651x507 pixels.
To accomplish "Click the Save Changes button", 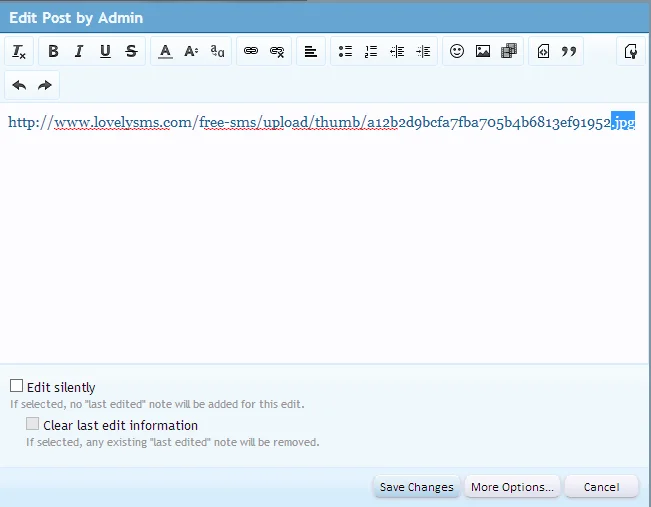I will pyautogui.click(x=416, y=487).
